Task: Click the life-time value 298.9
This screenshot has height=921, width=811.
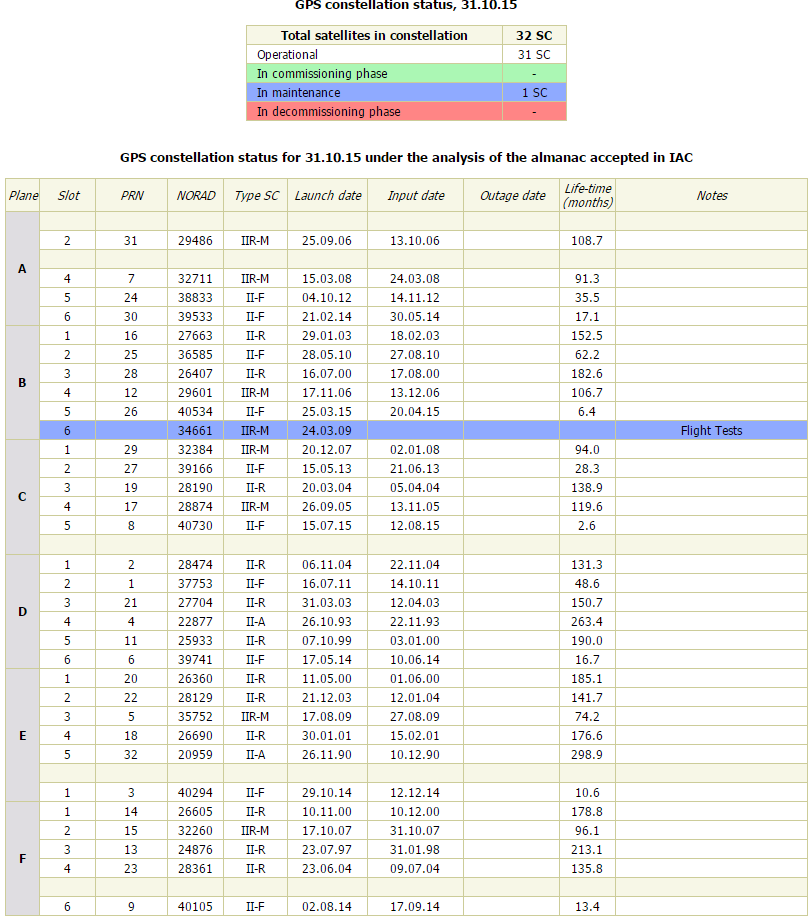Action: [x=588, y=754]
